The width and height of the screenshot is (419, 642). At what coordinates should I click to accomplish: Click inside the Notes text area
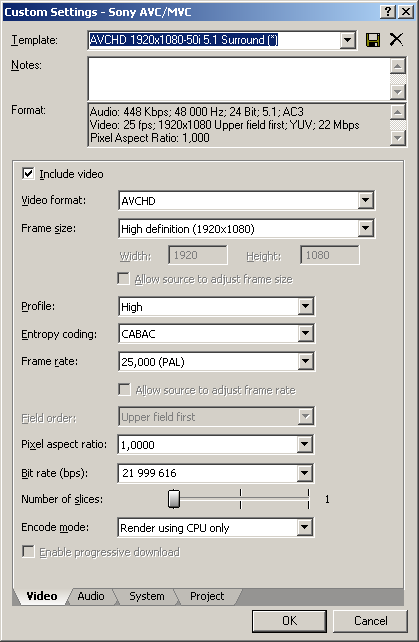[238, 79]
